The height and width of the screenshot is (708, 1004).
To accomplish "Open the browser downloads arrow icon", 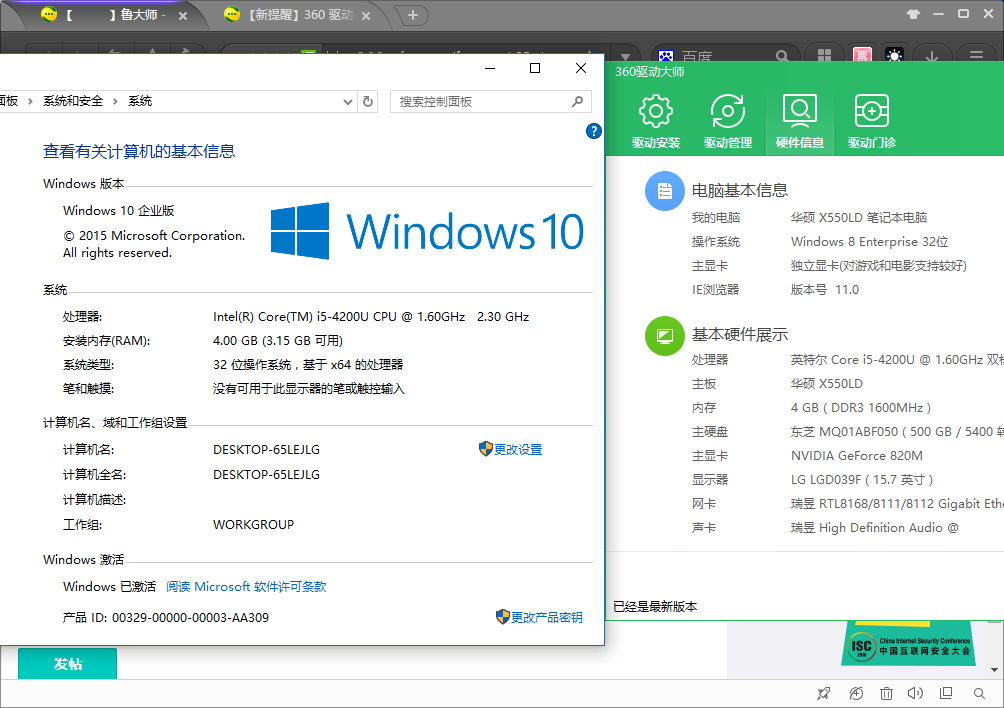I will click(x=932, y=56).
